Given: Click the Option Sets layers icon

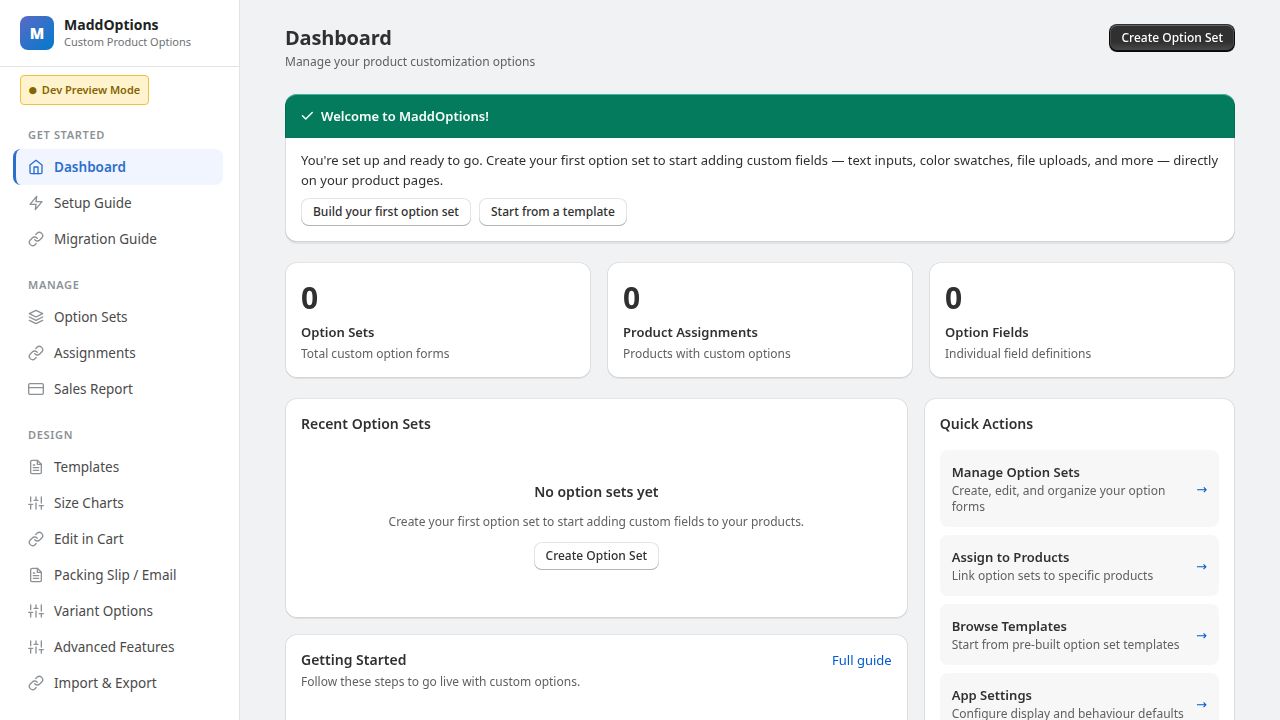Looking at the screenshot, I should [x=36, y=317].
